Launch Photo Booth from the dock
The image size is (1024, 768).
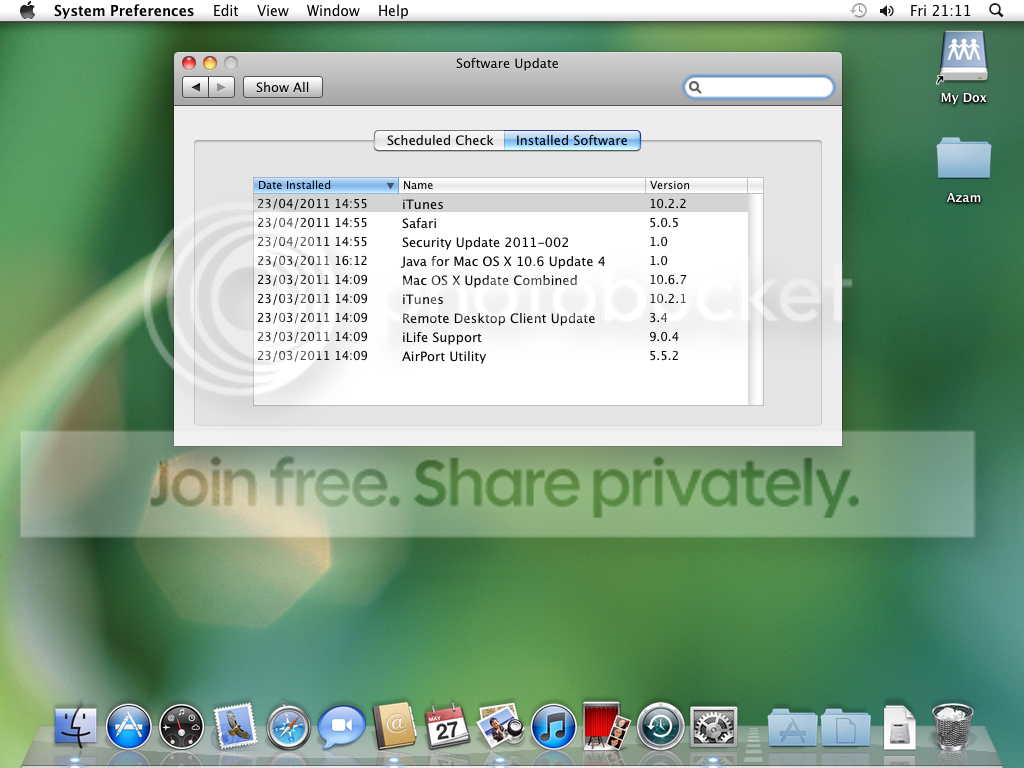click(606, 726)
